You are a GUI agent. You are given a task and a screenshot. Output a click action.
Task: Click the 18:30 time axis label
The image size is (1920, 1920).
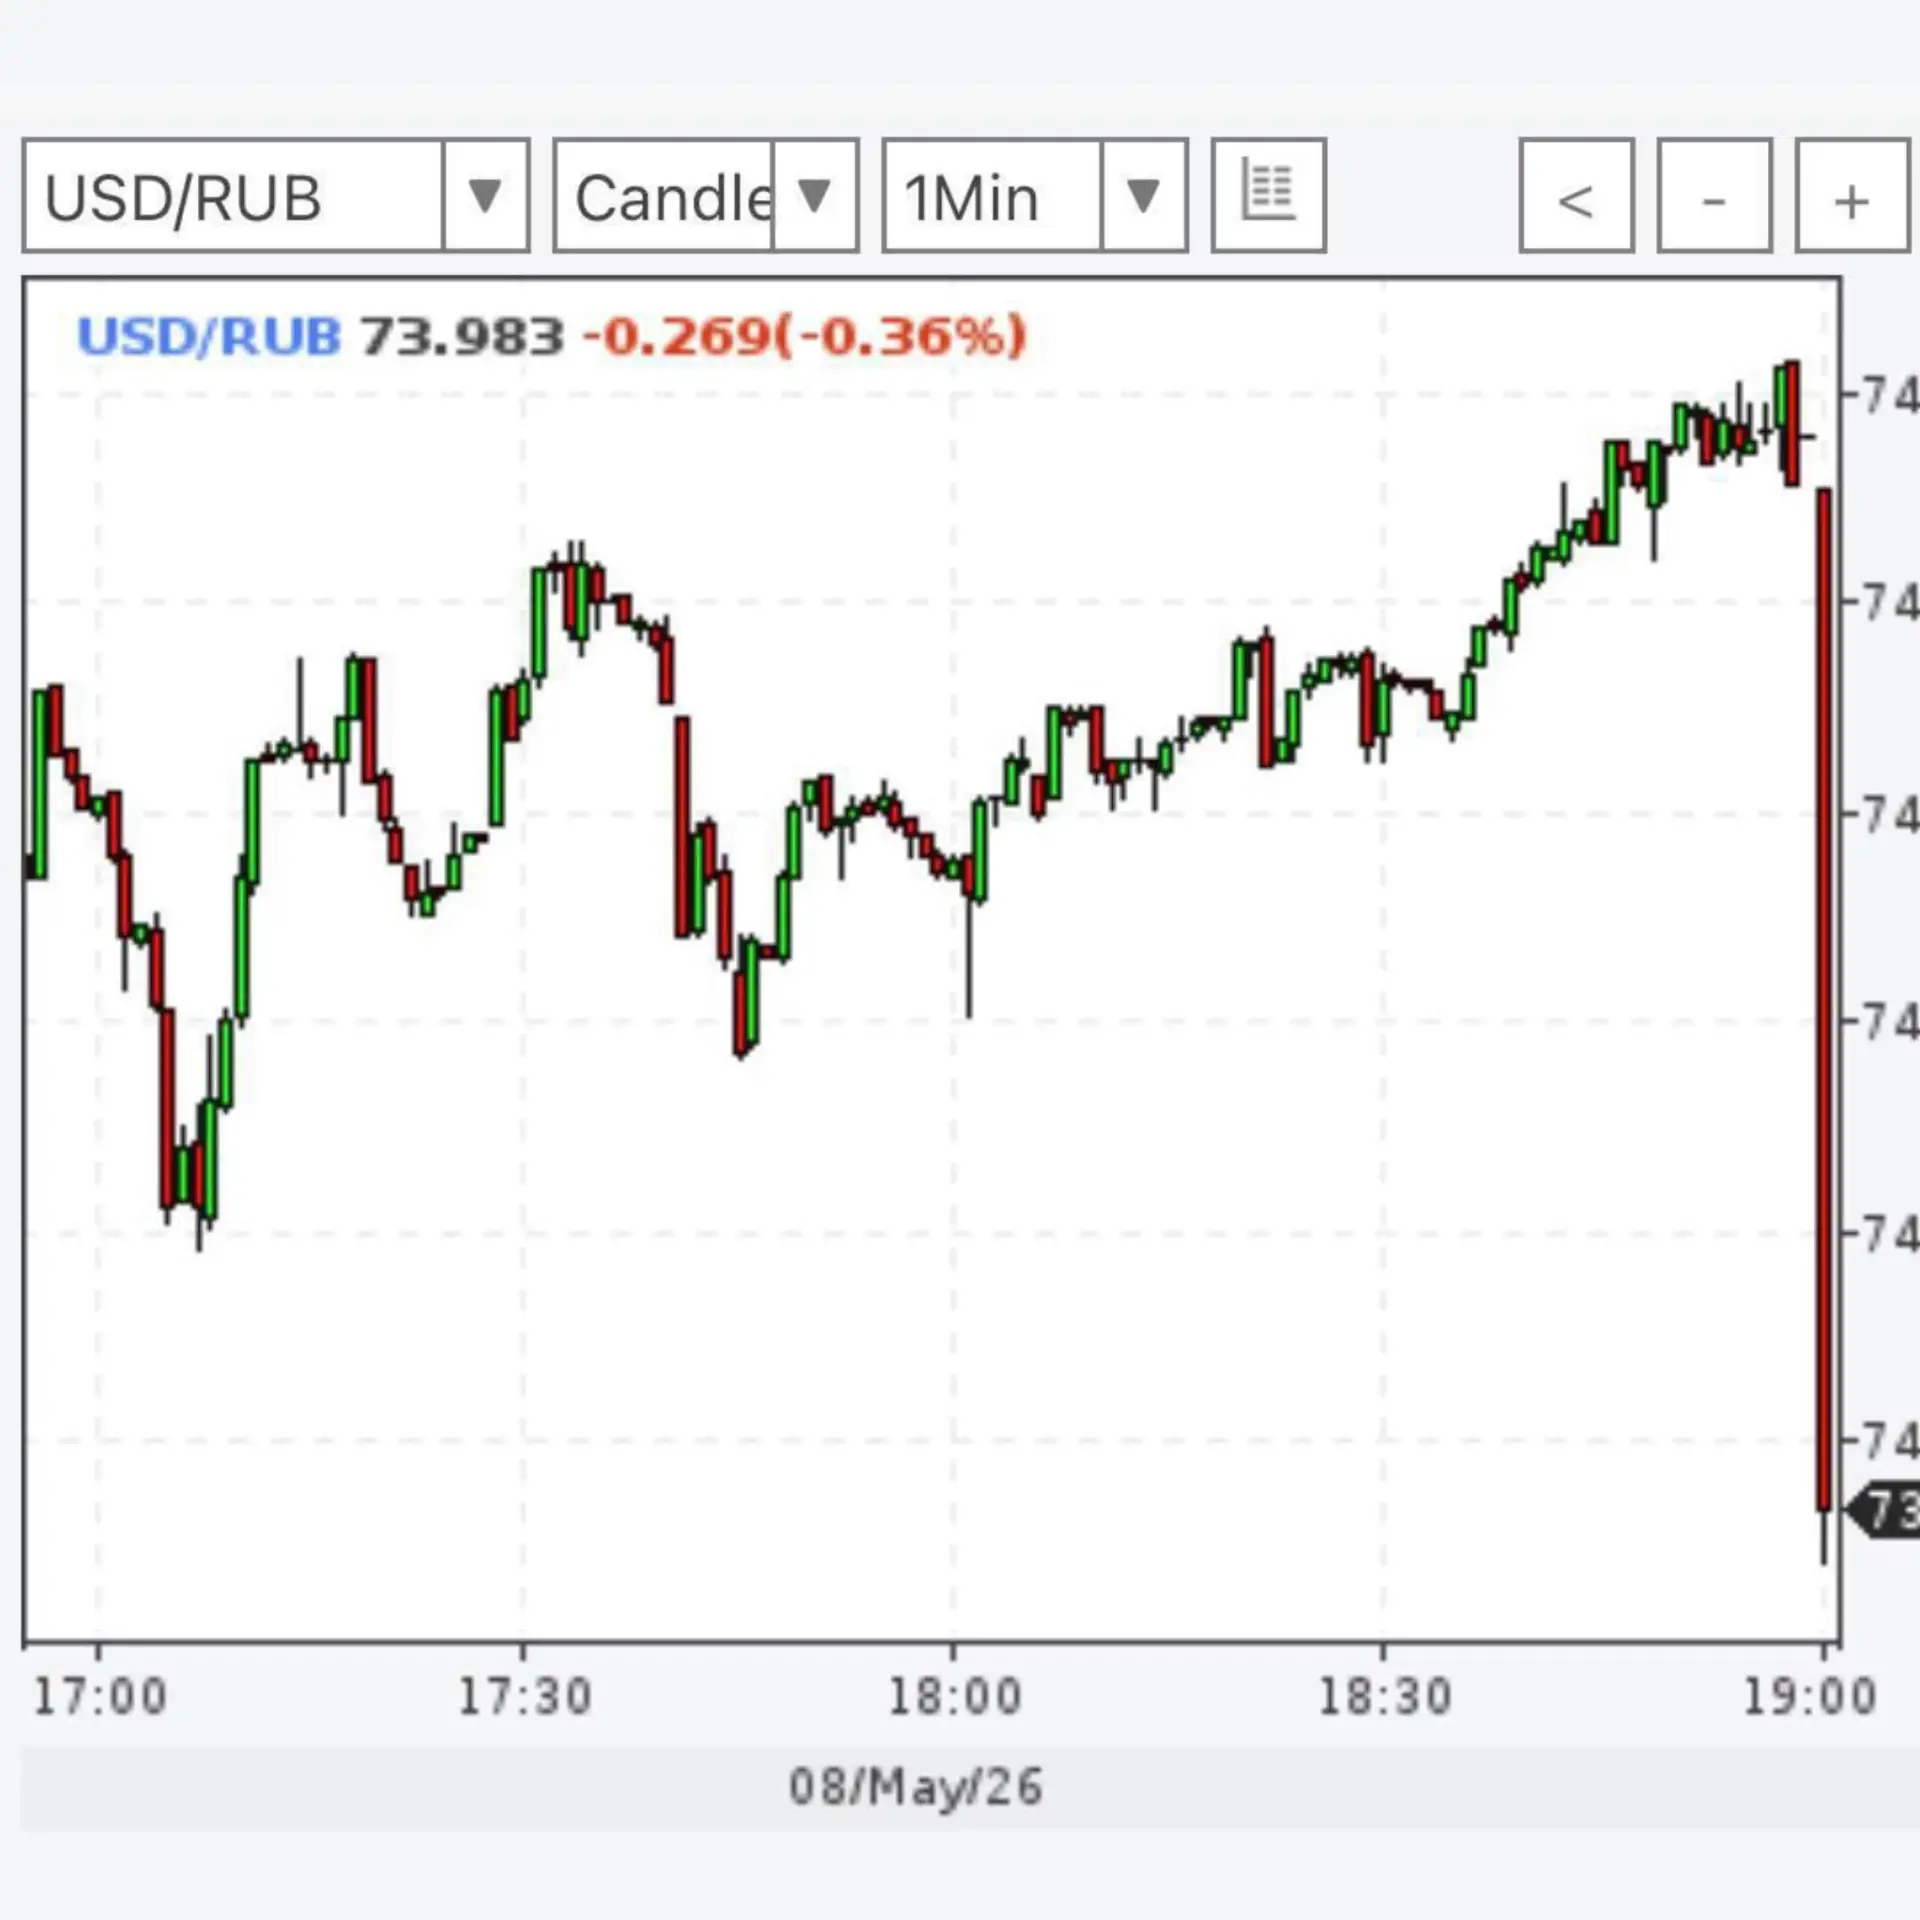[1384, 1697]
